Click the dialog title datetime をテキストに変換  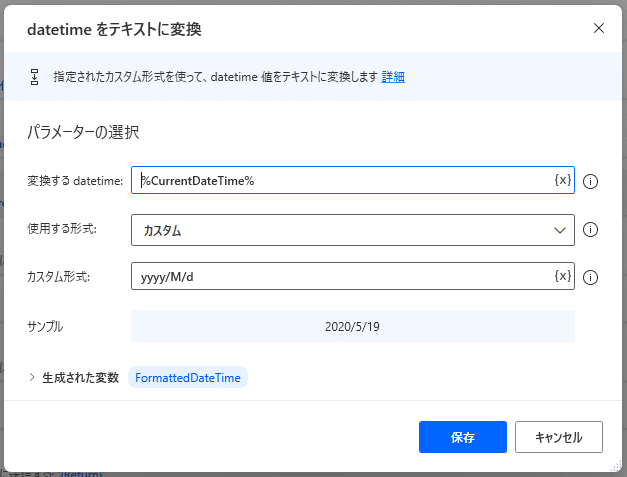pos(114,29)
